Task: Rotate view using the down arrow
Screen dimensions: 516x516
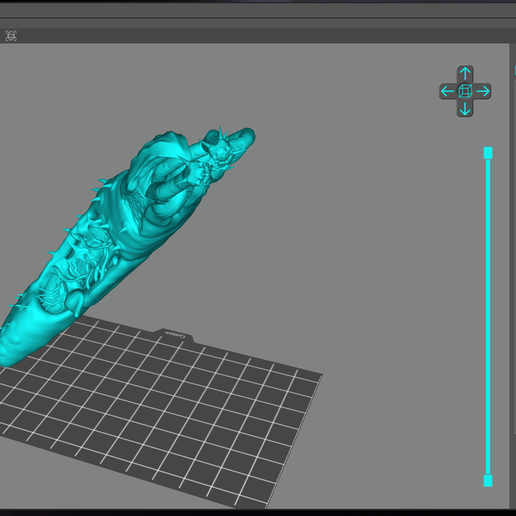Action: pos(465,109)
